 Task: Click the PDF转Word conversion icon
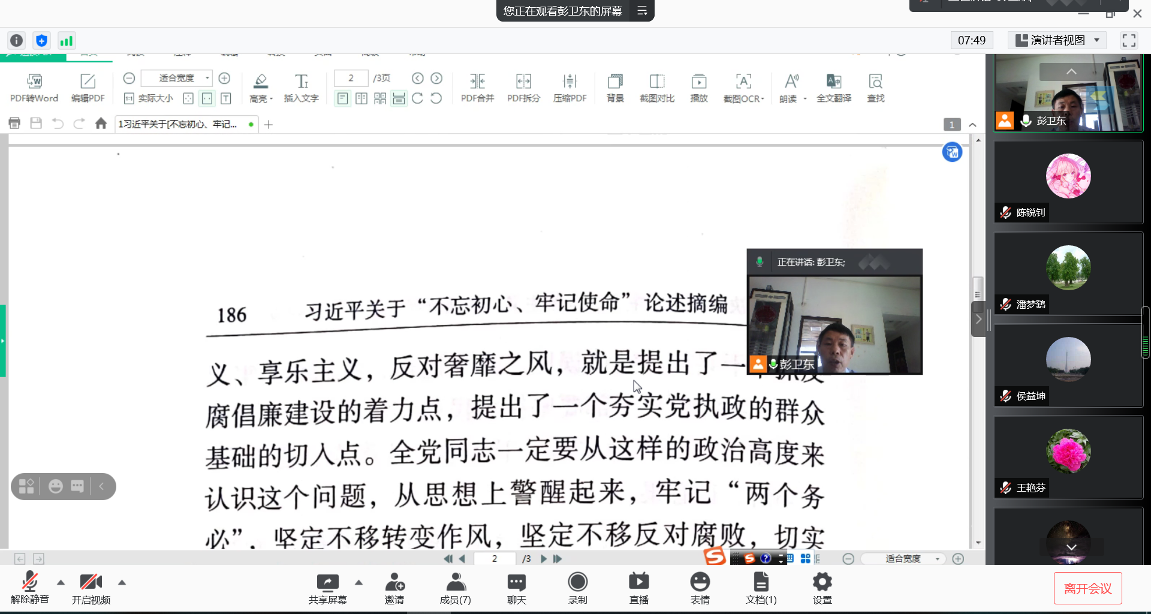[34, 83]
